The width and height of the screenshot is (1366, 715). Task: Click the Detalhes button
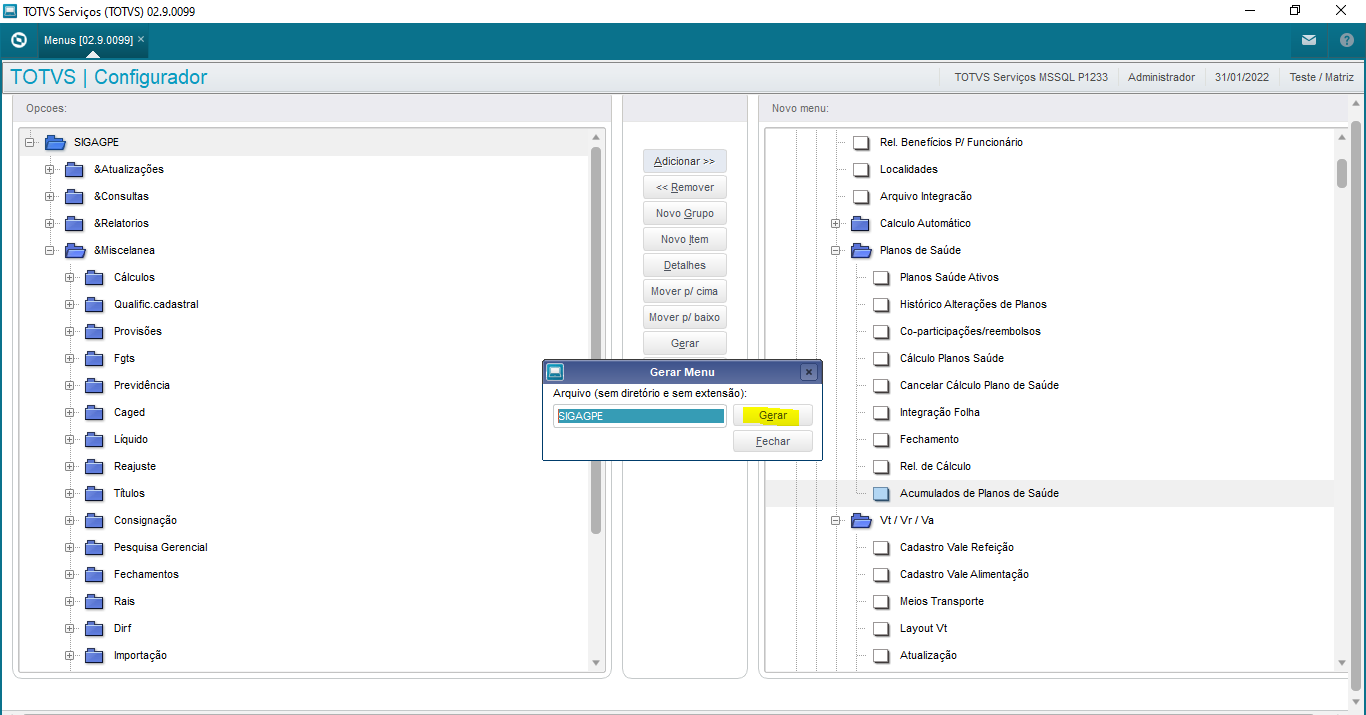pyautogui.click(x=685, y=265)
